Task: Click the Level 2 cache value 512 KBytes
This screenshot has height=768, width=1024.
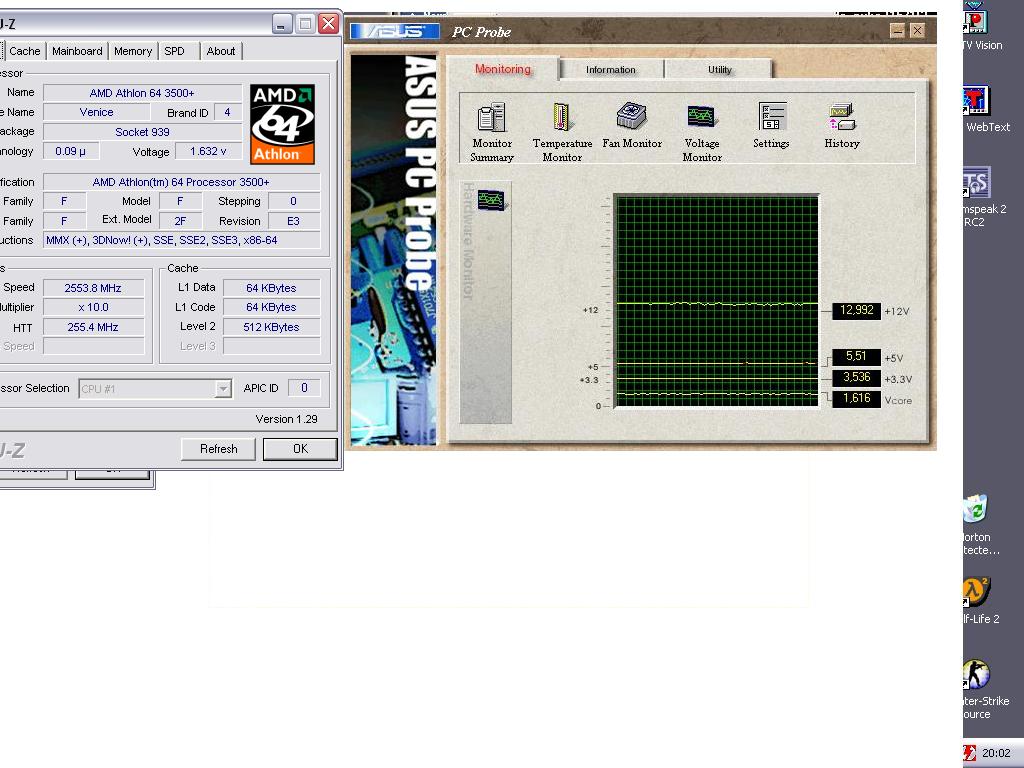Action: [x=271, y=327]
